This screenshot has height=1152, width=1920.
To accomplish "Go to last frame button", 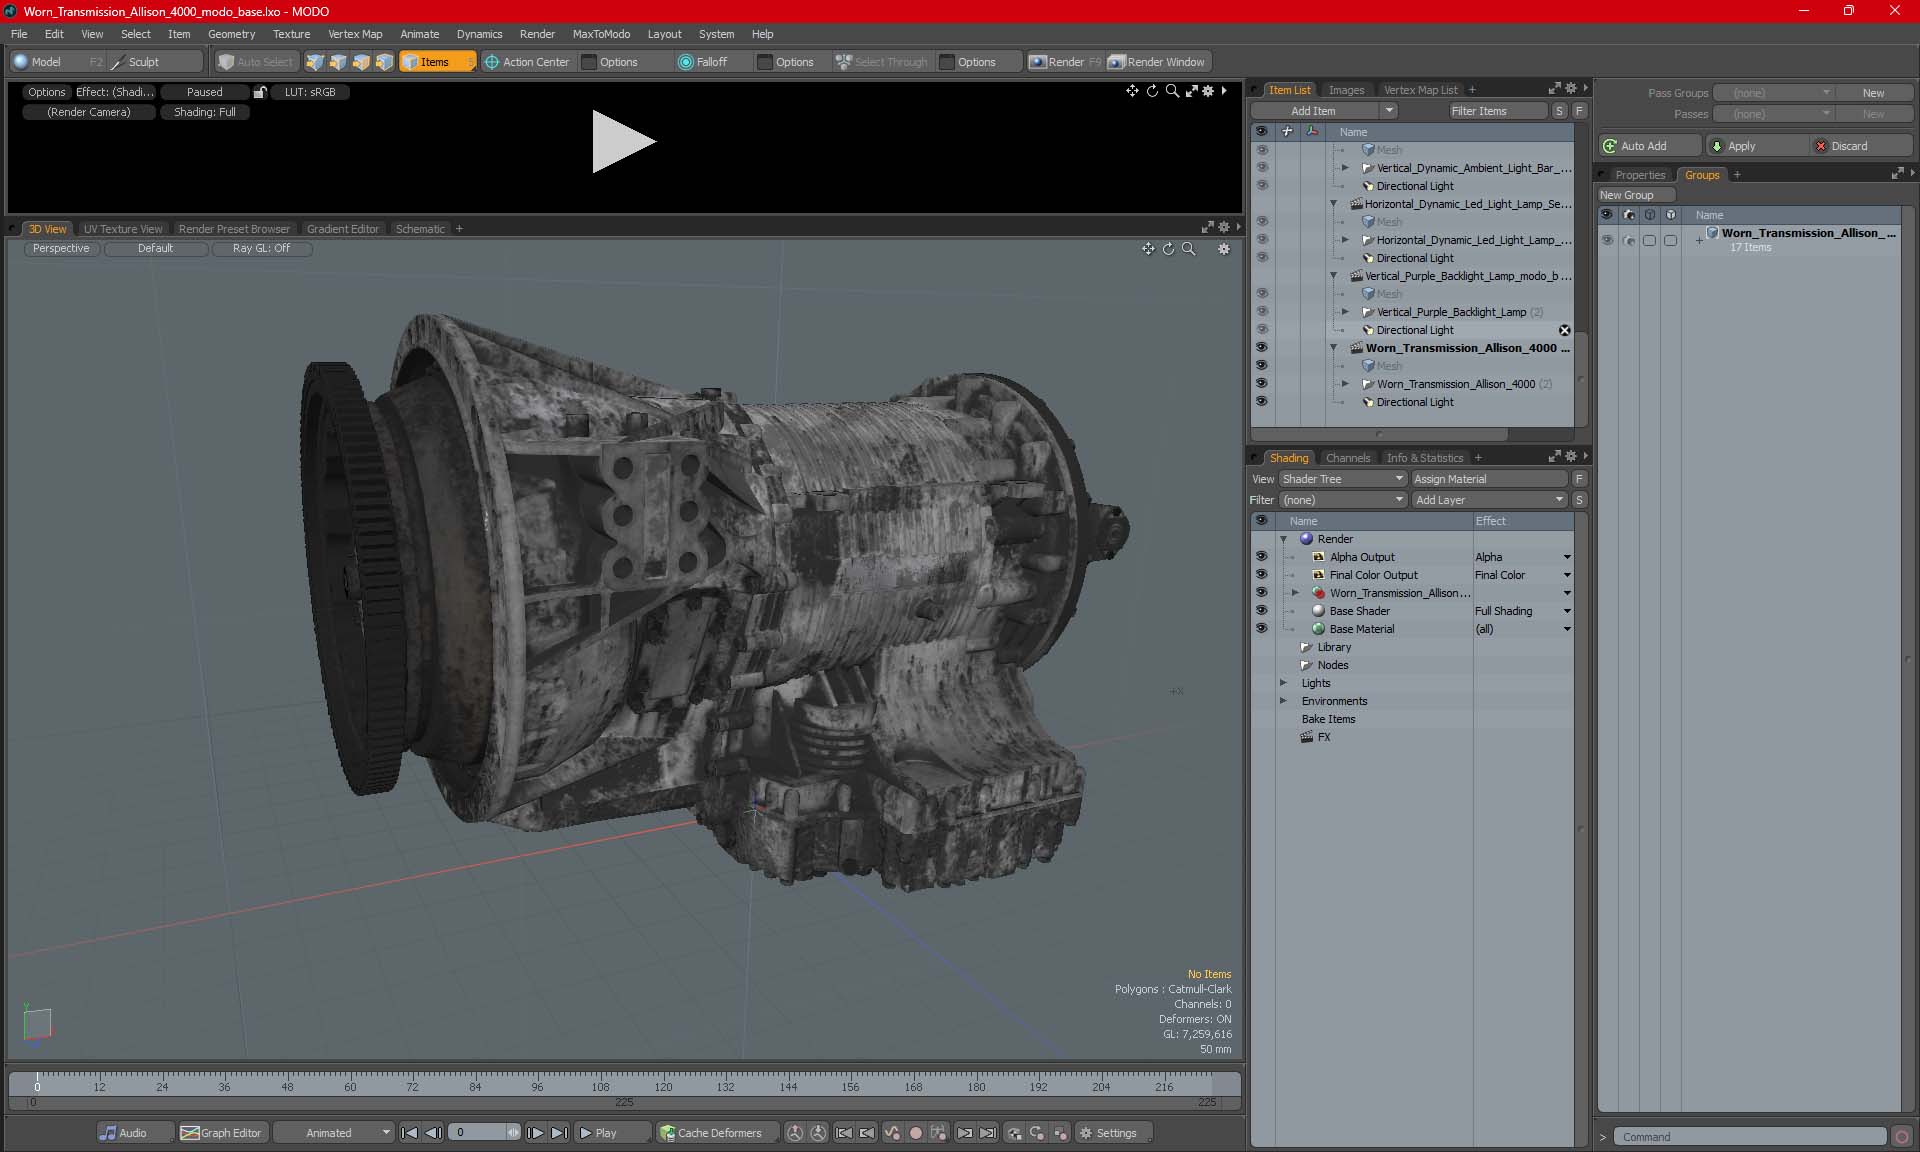I will 560,1133.
